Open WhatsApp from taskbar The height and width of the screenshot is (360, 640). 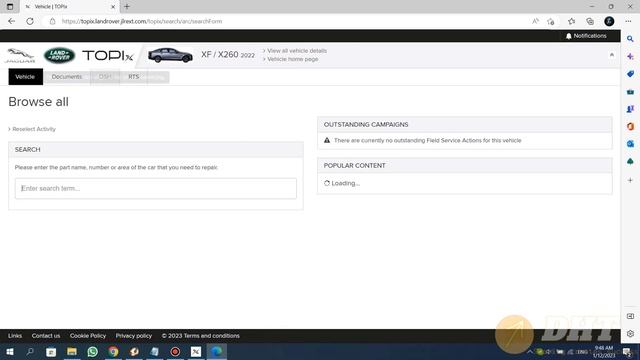[x=93, y=351]
